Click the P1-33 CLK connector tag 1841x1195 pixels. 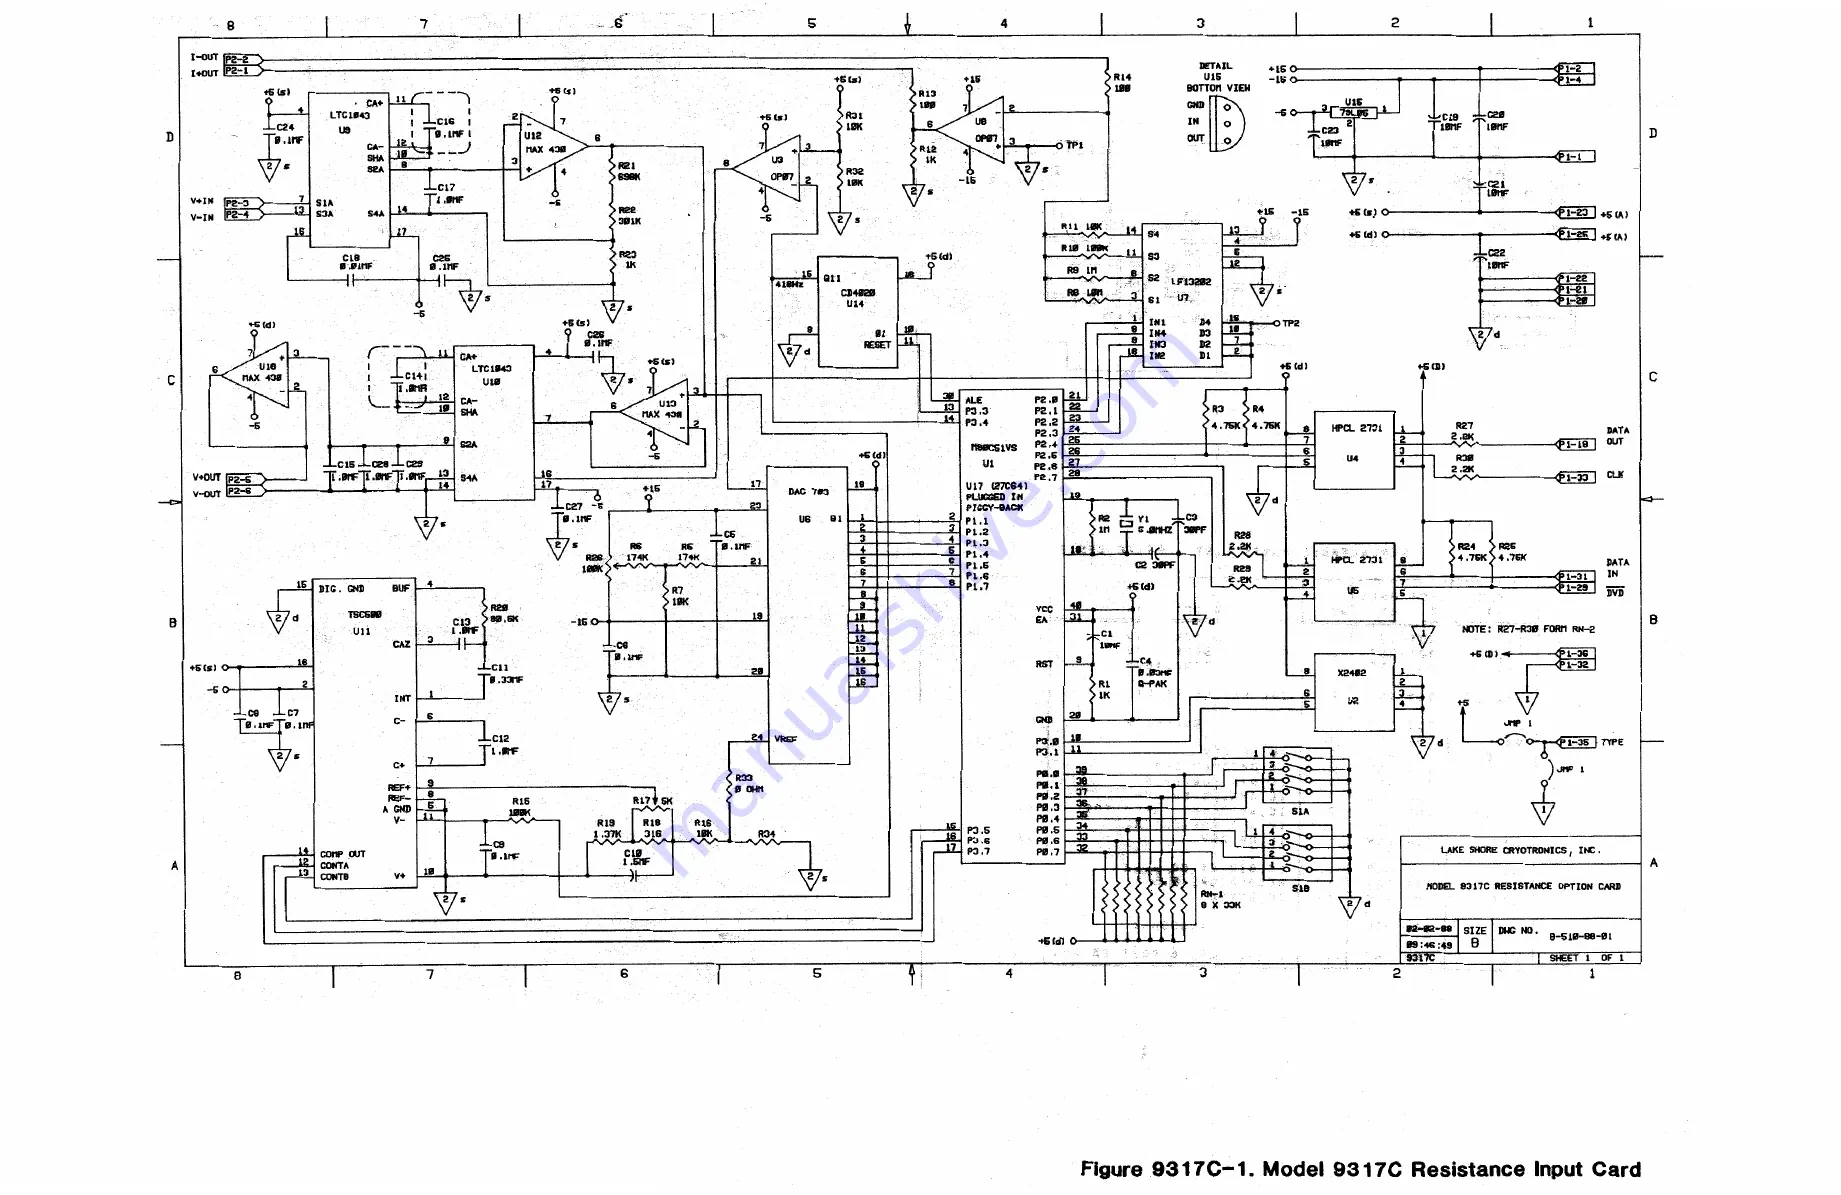click(x=1575, y=477)
